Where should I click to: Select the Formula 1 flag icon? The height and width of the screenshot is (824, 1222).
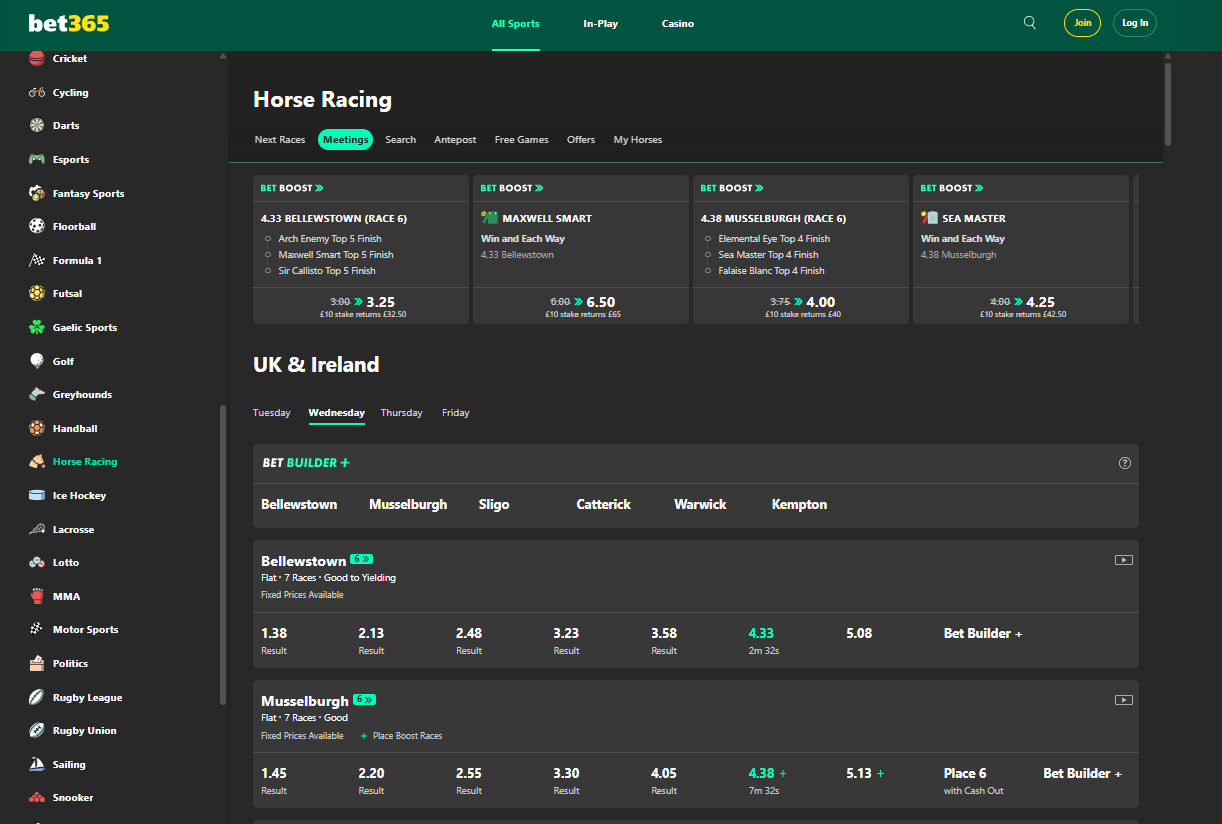point(37,260)
